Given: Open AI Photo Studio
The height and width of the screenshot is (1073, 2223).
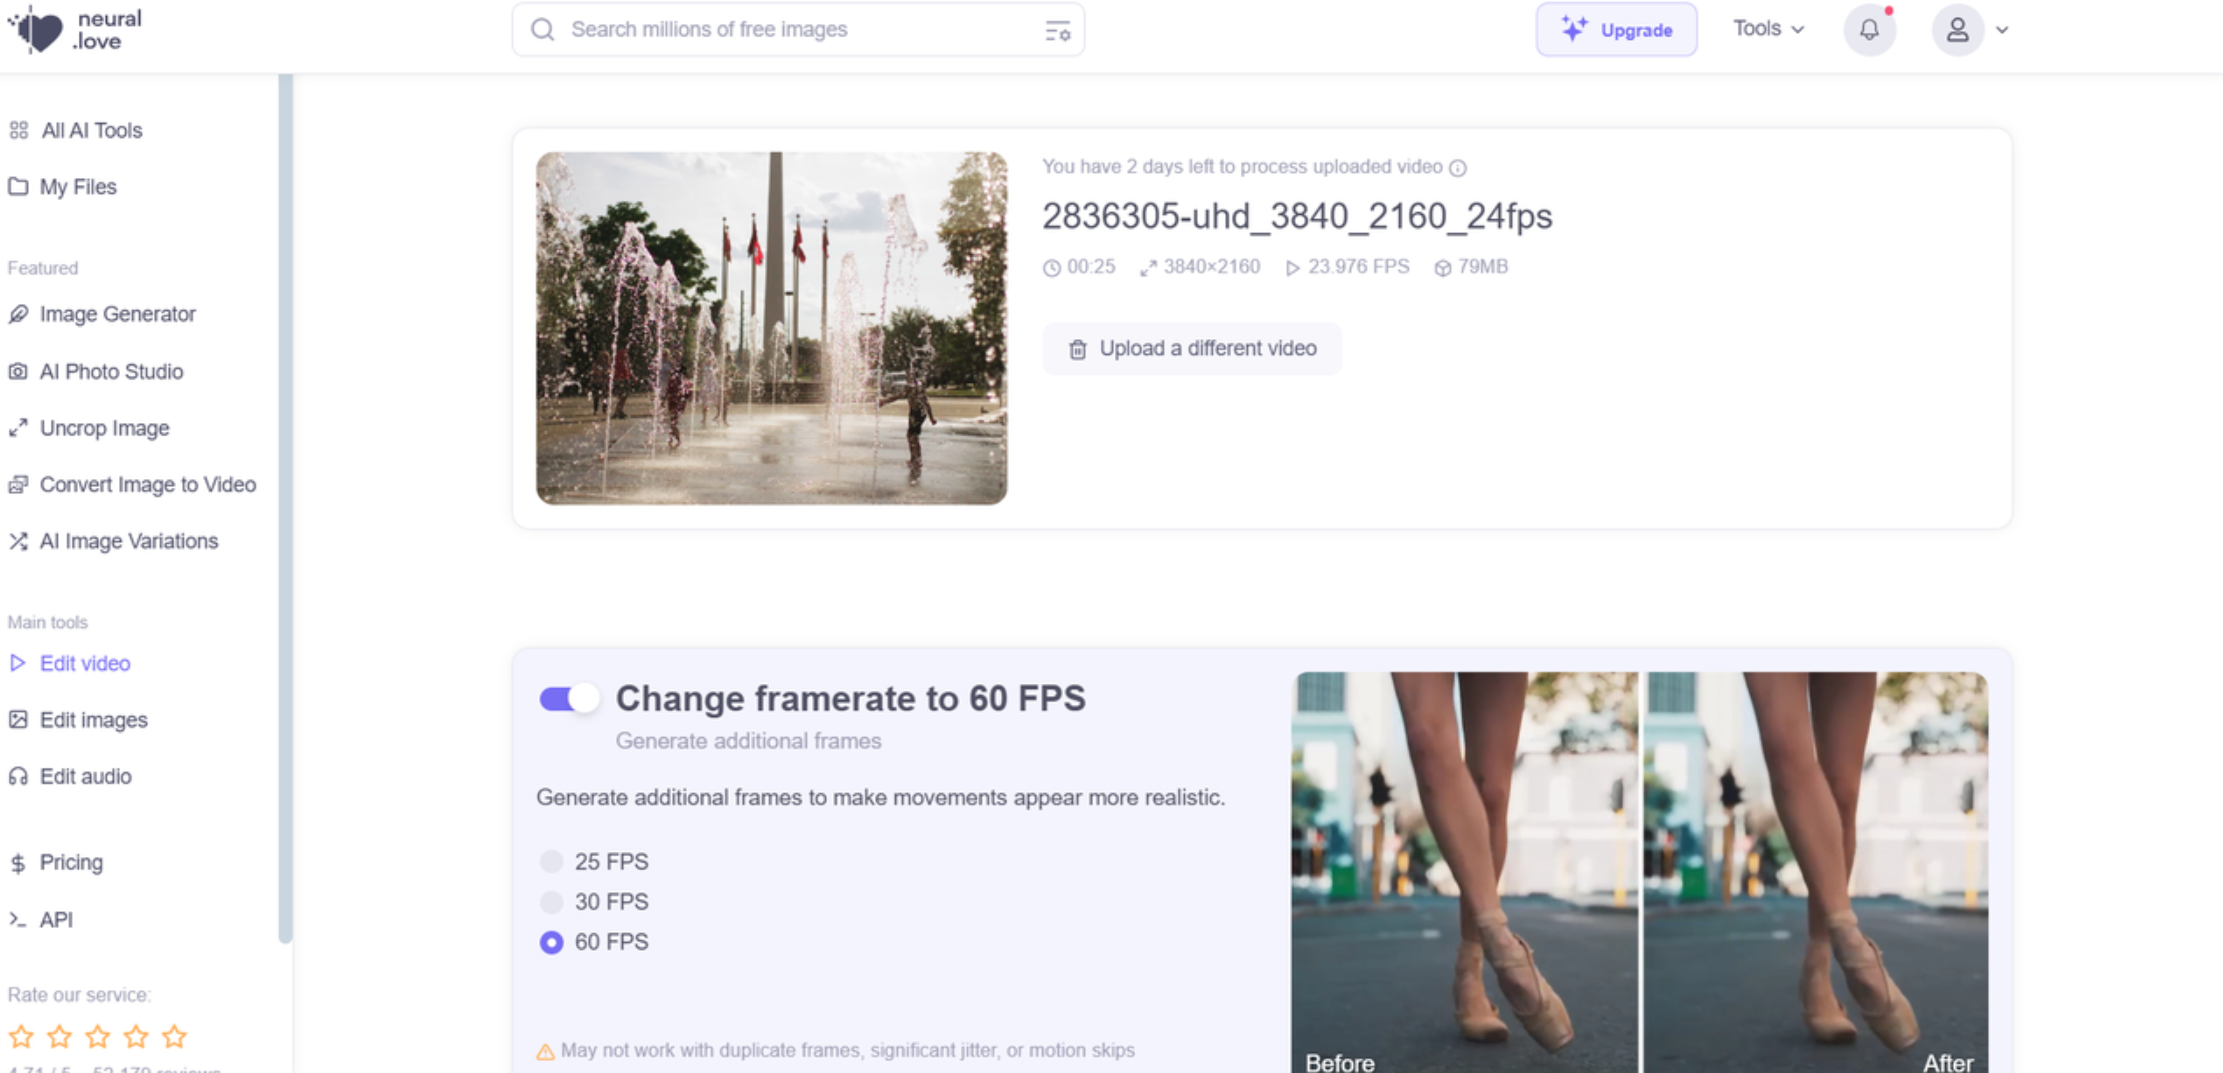Looking at the screenshot, I should tap(111, 371).
